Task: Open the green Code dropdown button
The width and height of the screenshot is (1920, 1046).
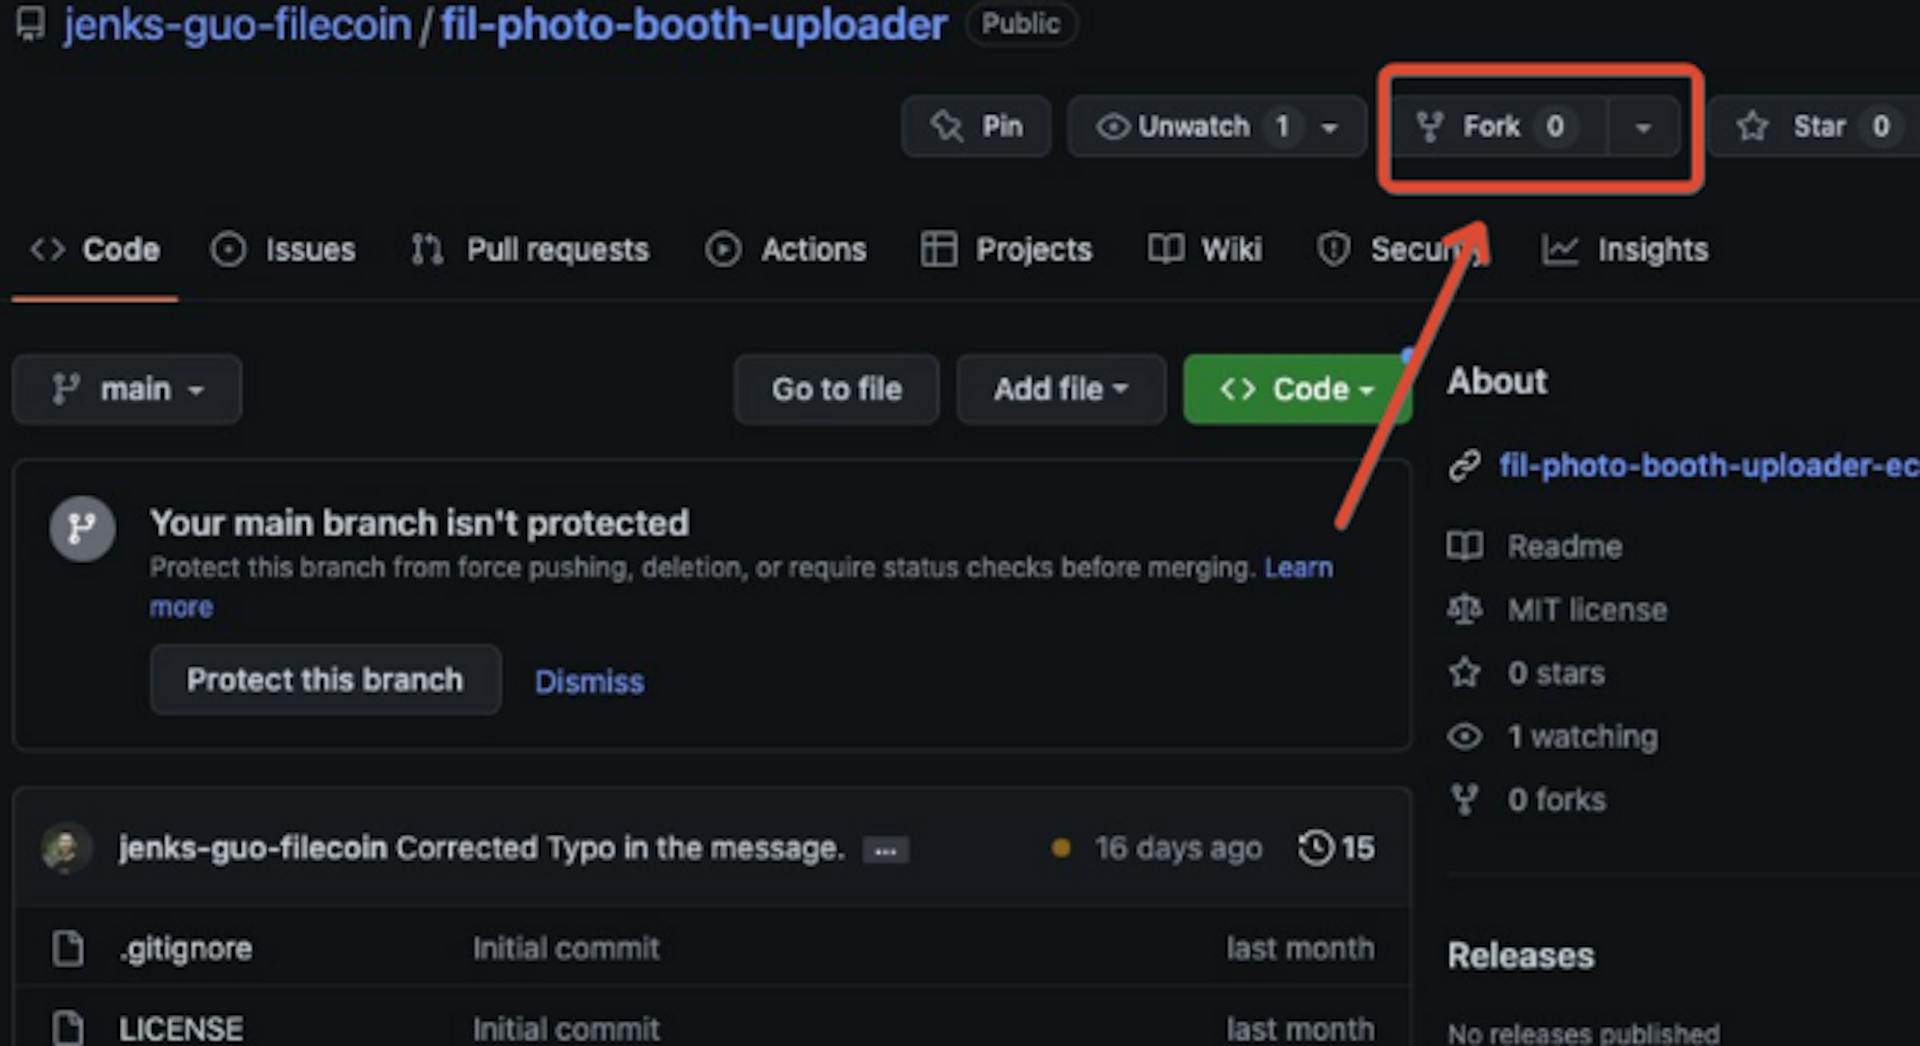Action: [x=1297, y=389]
